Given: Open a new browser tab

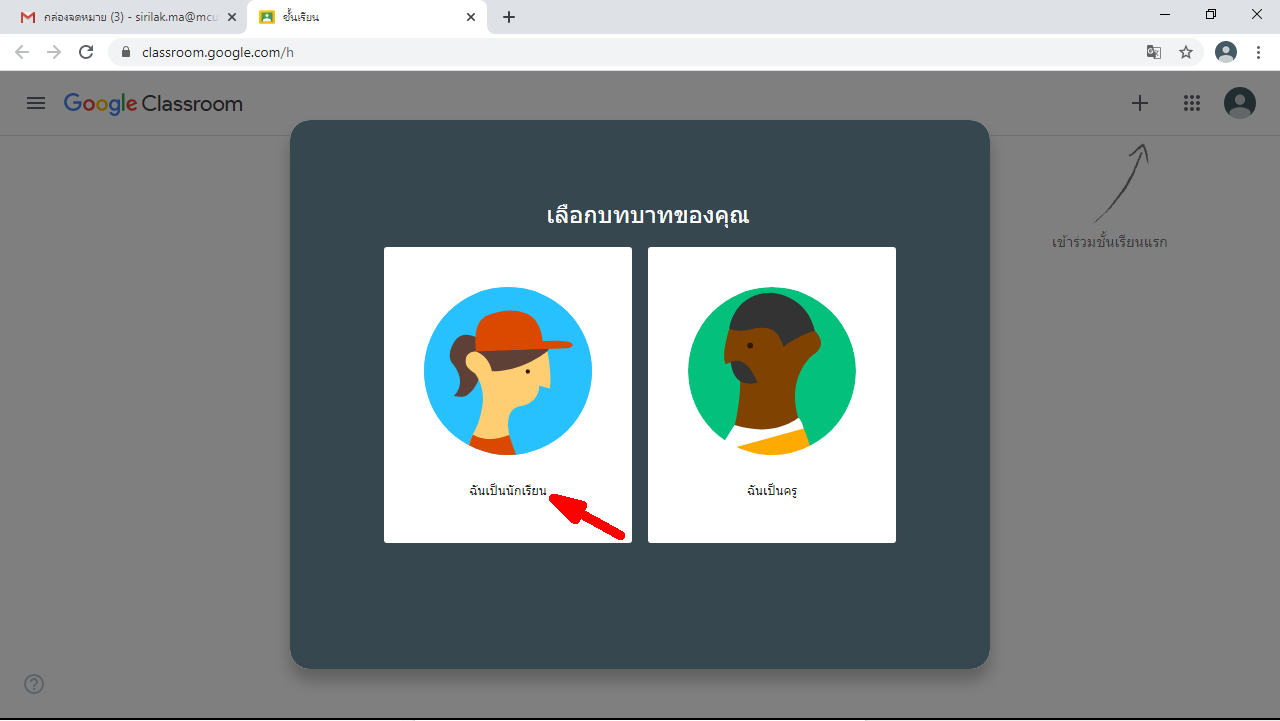Looking at the screenshot, I should [509, 17].
